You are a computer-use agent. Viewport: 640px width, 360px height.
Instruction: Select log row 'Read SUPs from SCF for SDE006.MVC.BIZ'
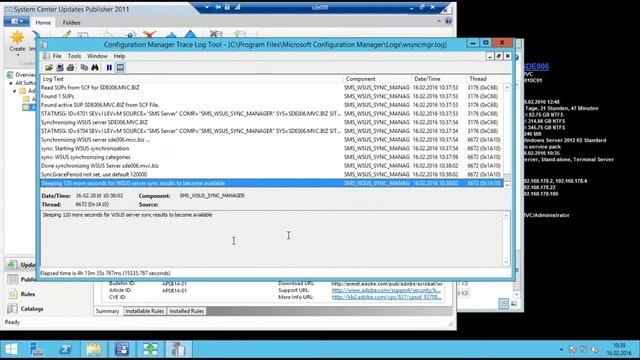click(271, 88)
